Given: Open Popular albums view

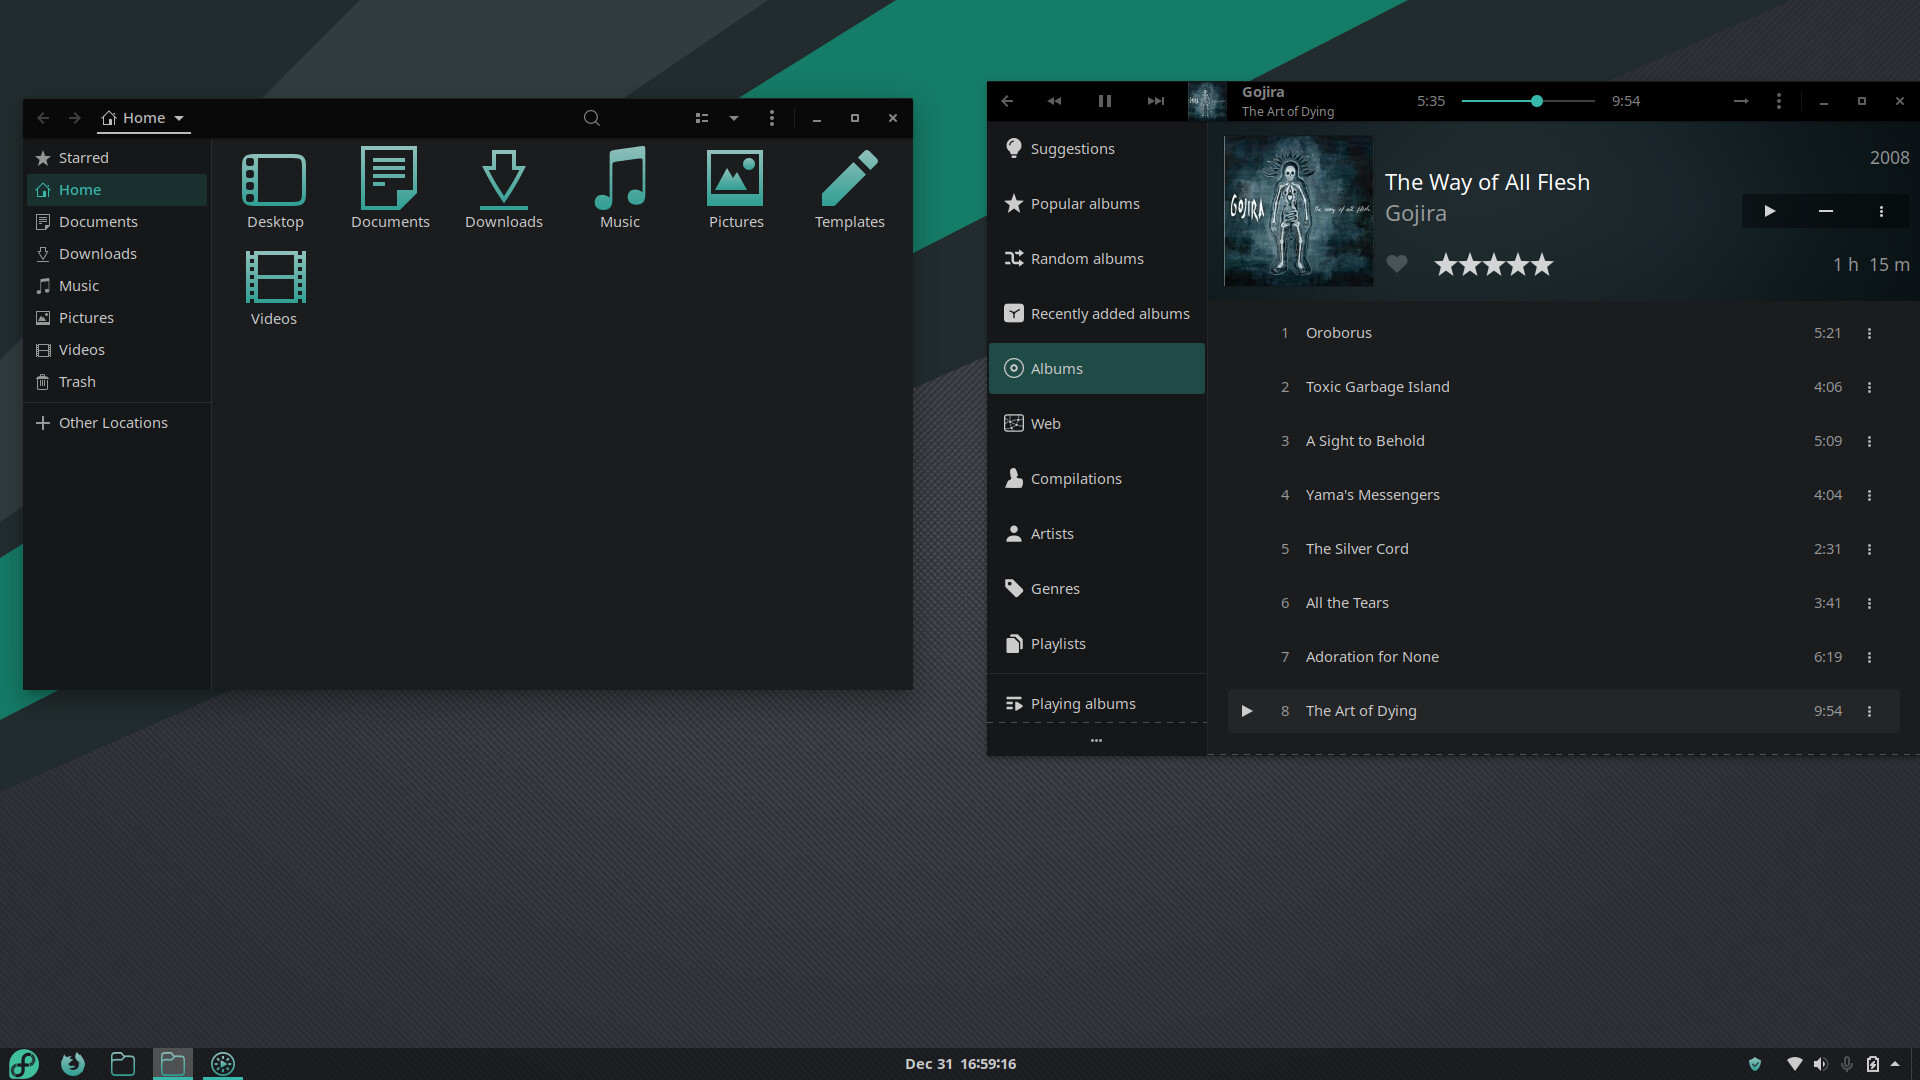Looking at the screenshot, I should point(1097,204).
